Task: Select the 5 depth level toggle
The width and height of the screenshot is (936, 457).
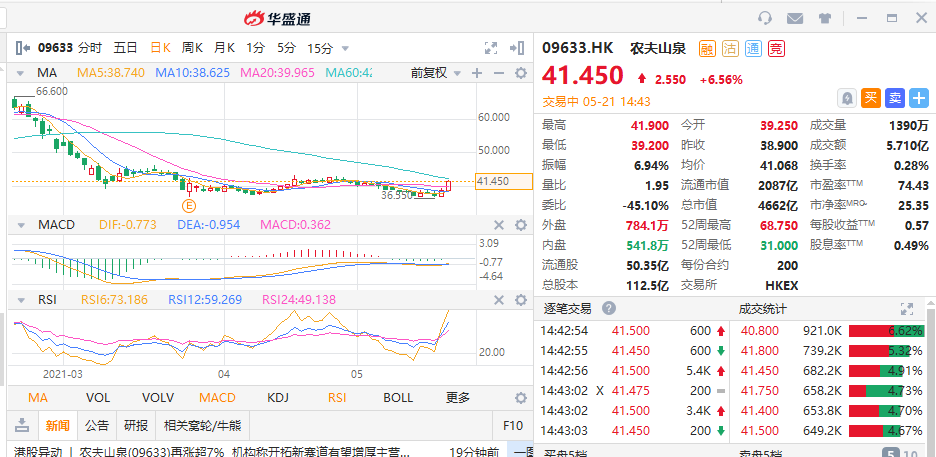Action: (890, 452)
